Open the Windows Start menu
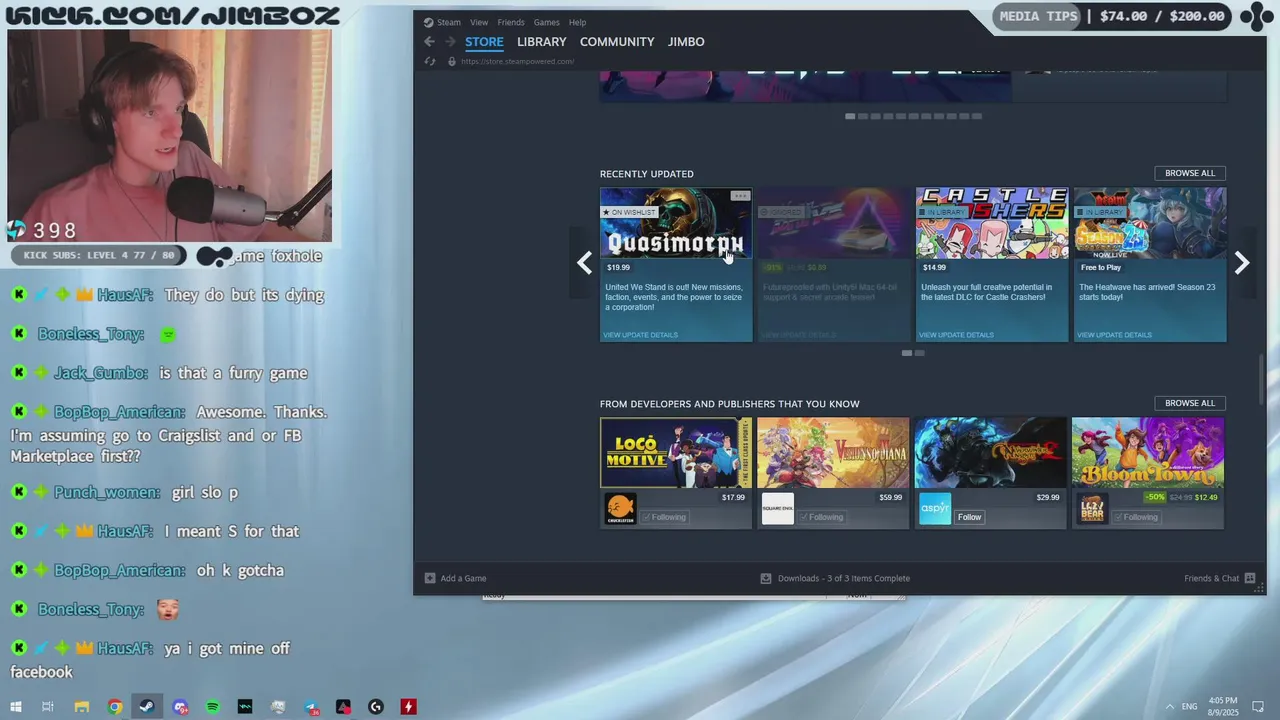 pos(15,707)
